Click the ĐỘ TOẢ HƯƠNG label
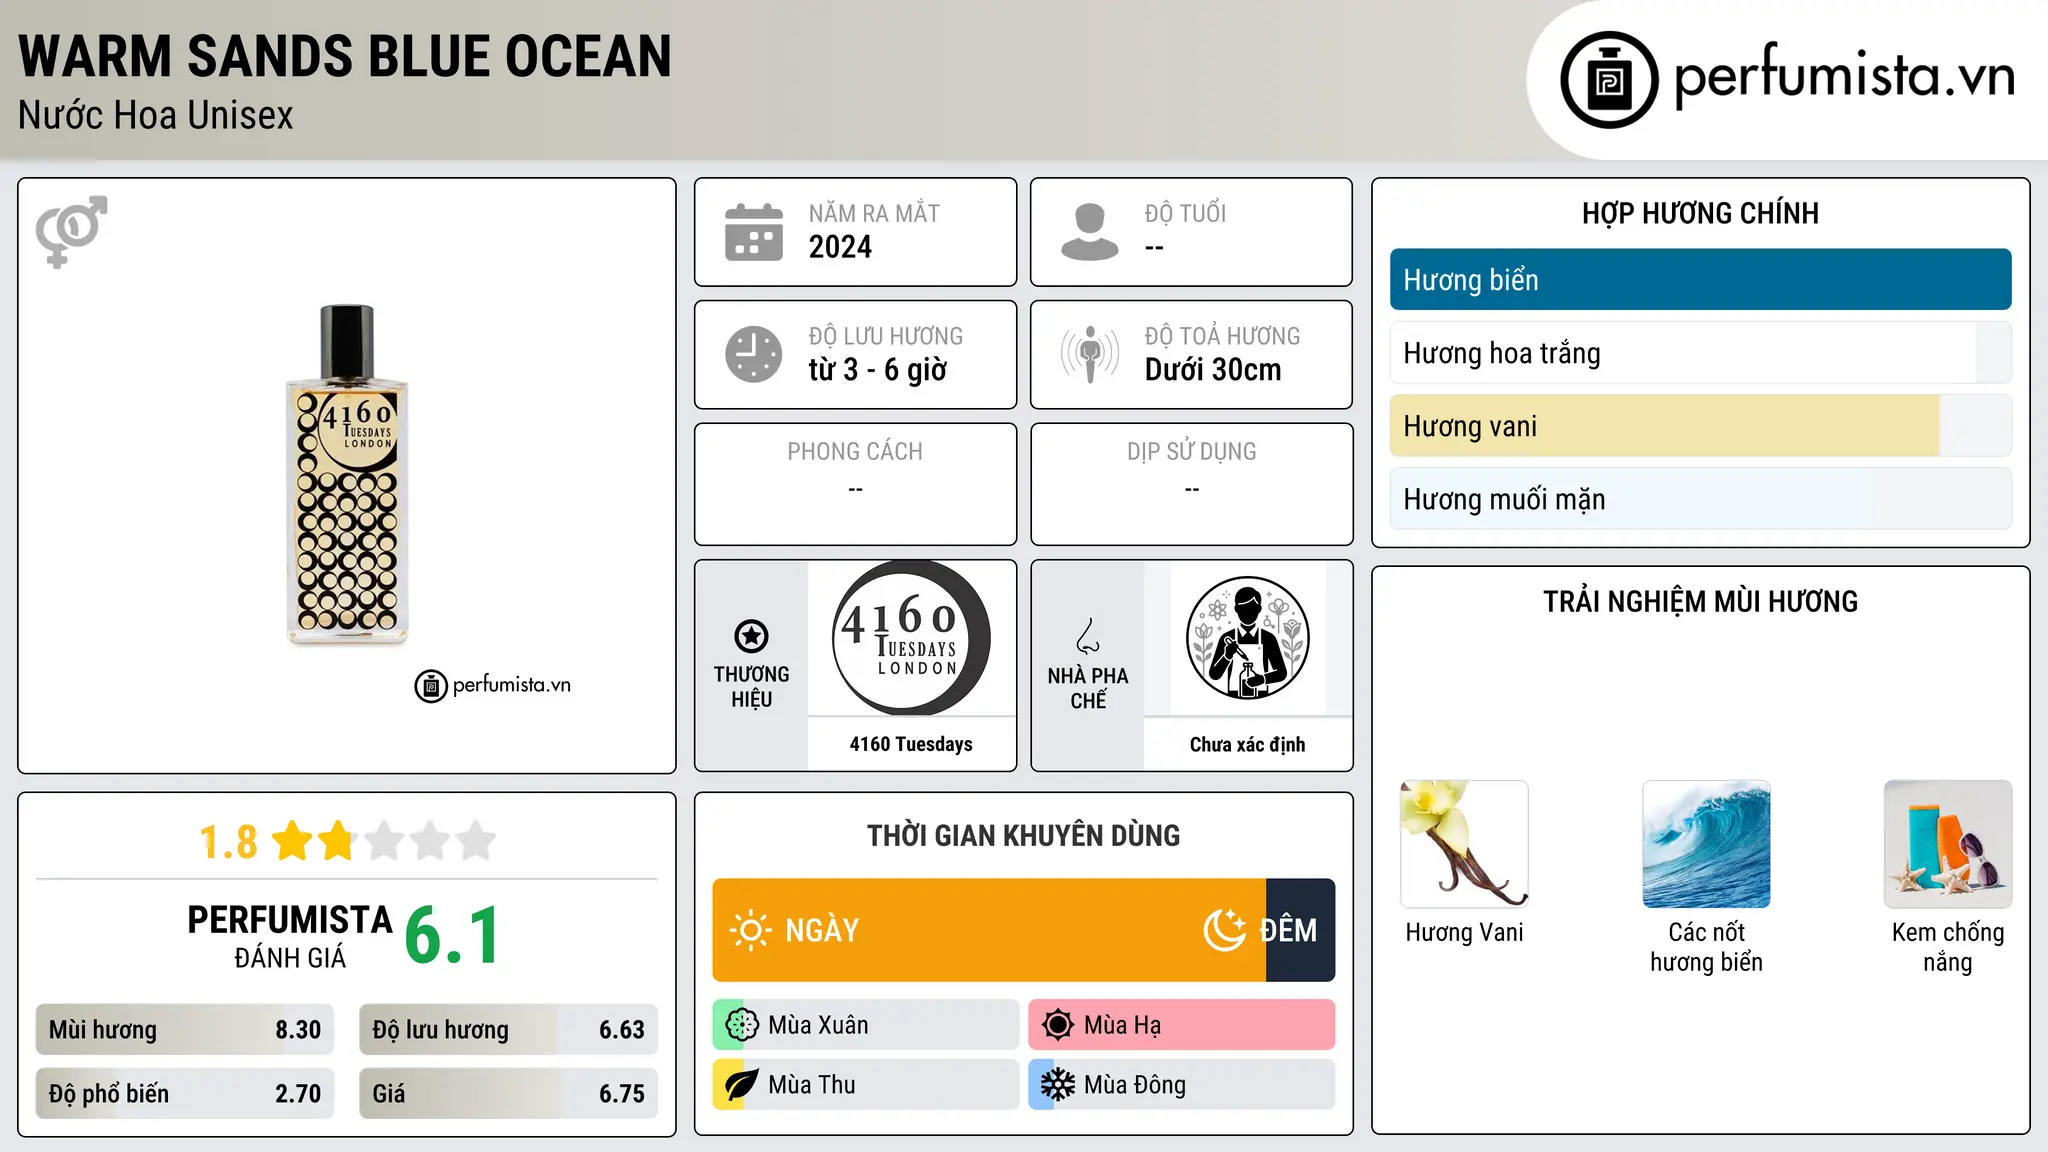2048x1152 pixels. click(x=1222, y=336)
